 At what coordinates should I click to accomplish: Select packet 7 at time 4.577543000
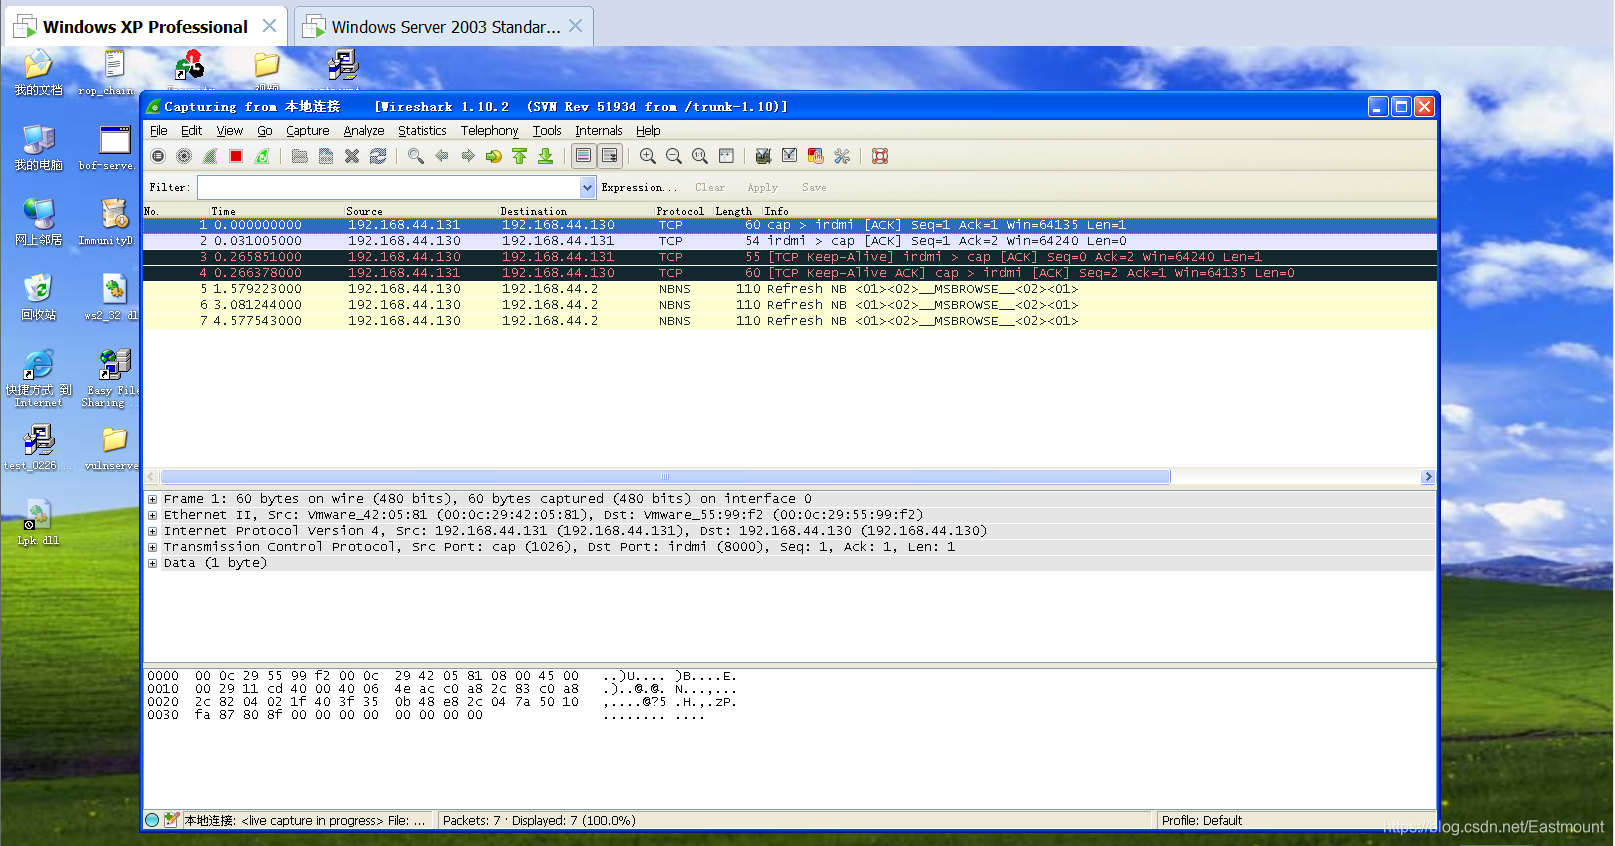790,321
